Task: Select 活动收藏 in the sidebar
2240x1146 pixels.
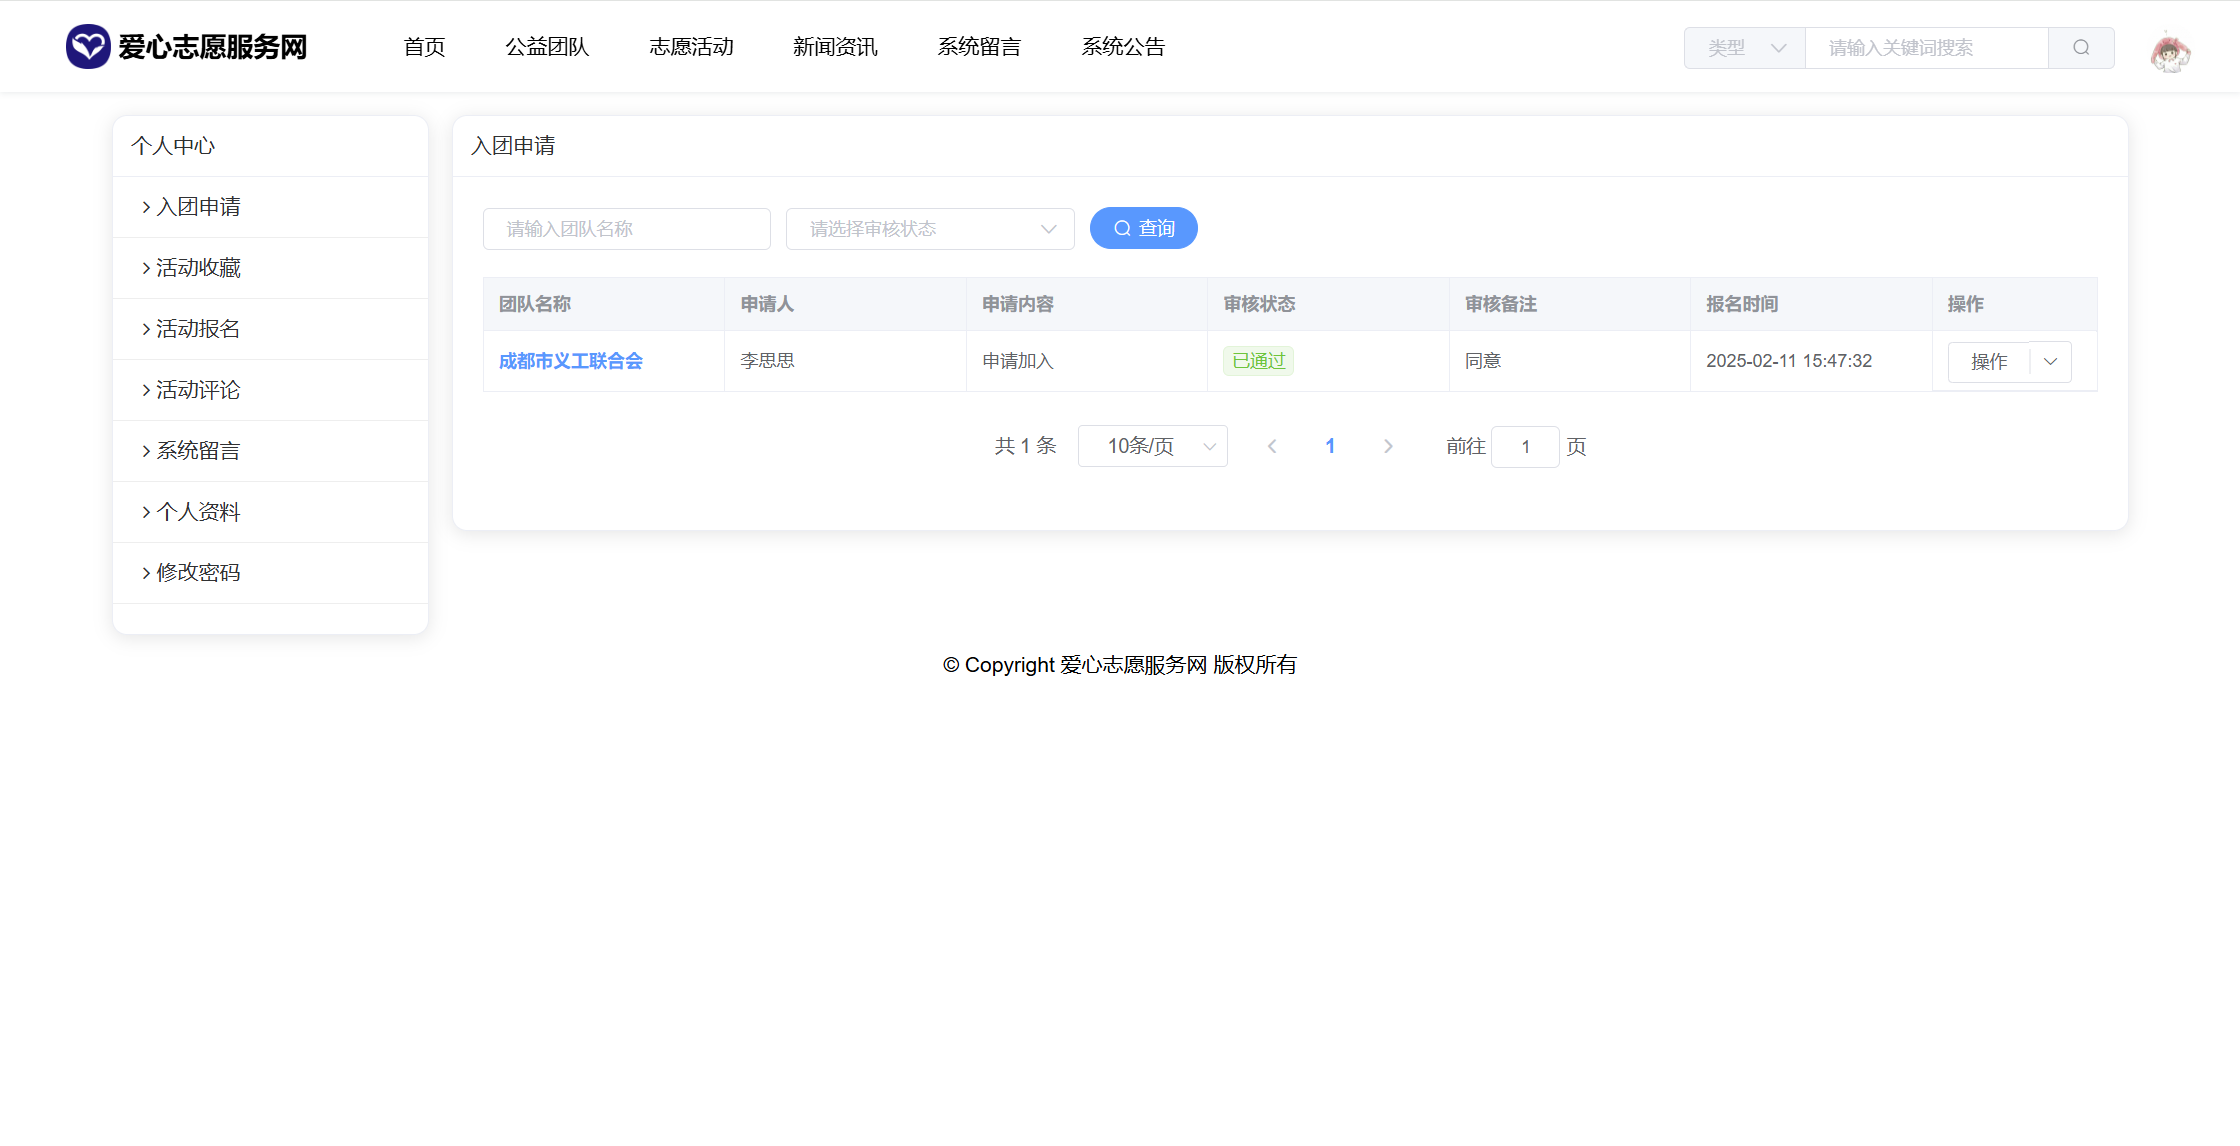Action: pyautogui.click(x=198, y=268)
